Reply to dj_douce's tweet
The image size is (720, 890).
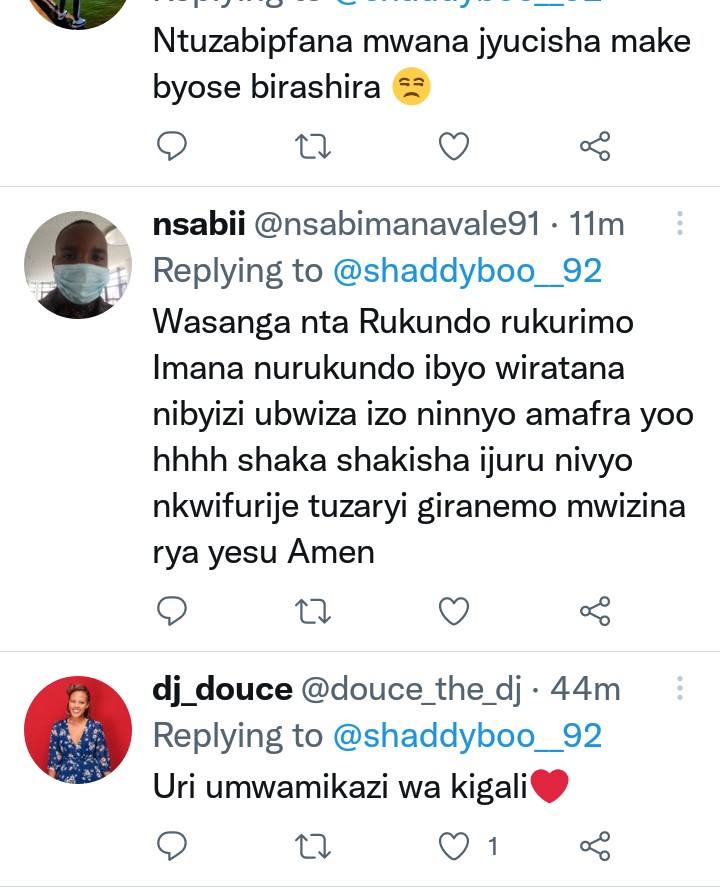[174, 846]
